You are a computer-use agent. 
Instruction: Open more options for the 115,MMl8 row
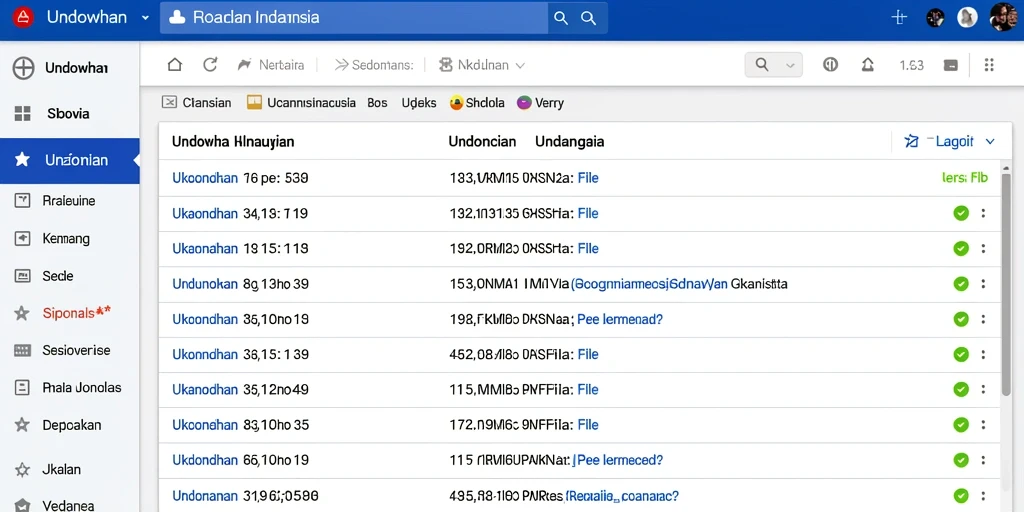coord(983,389)
